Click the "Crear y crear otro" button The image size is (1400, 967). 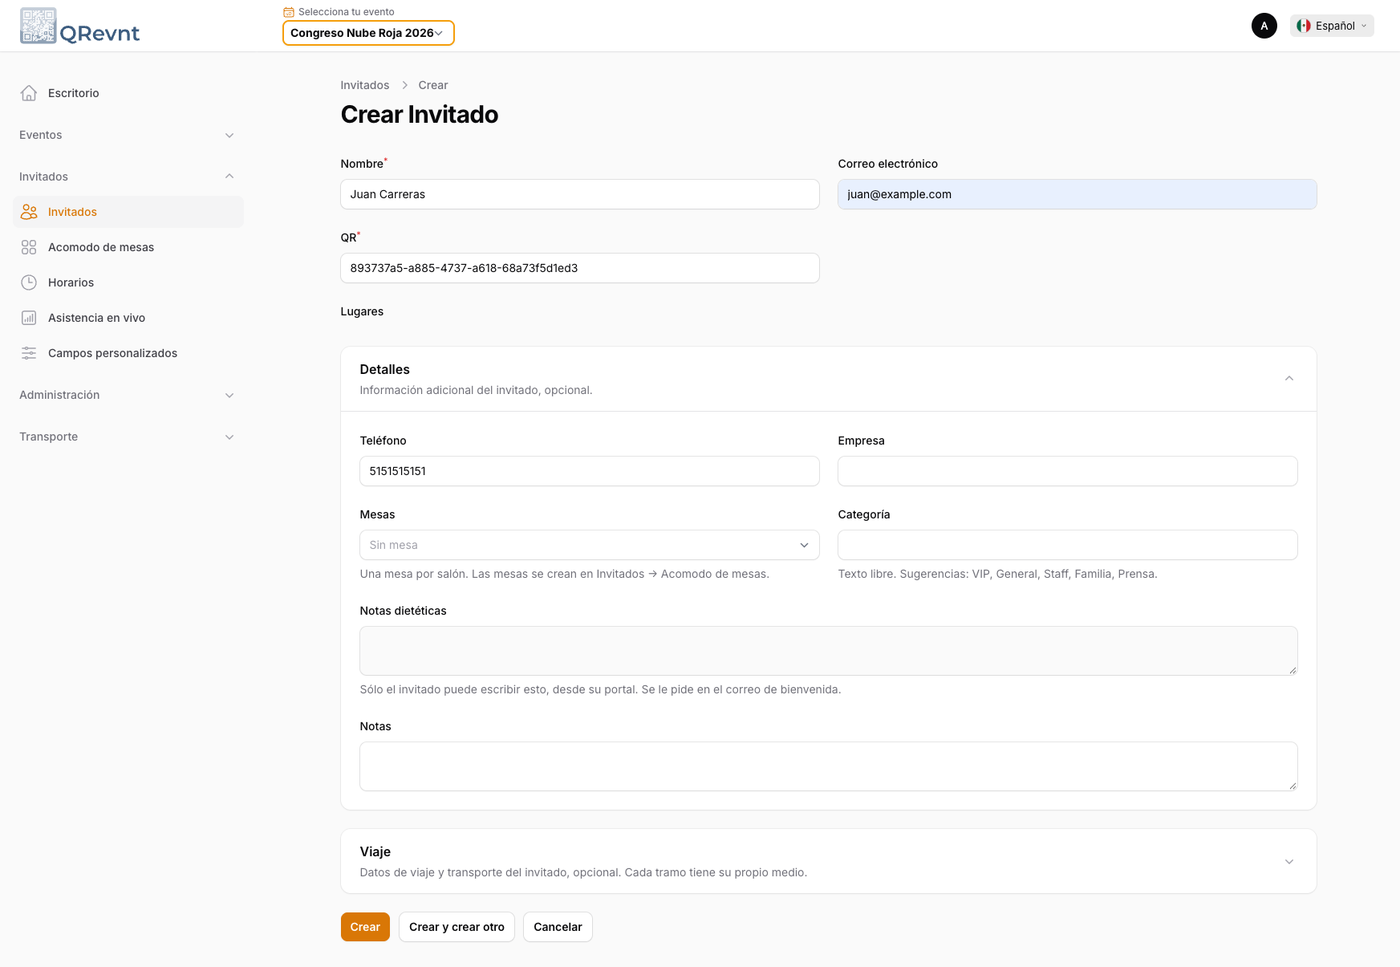pos(457,927)
